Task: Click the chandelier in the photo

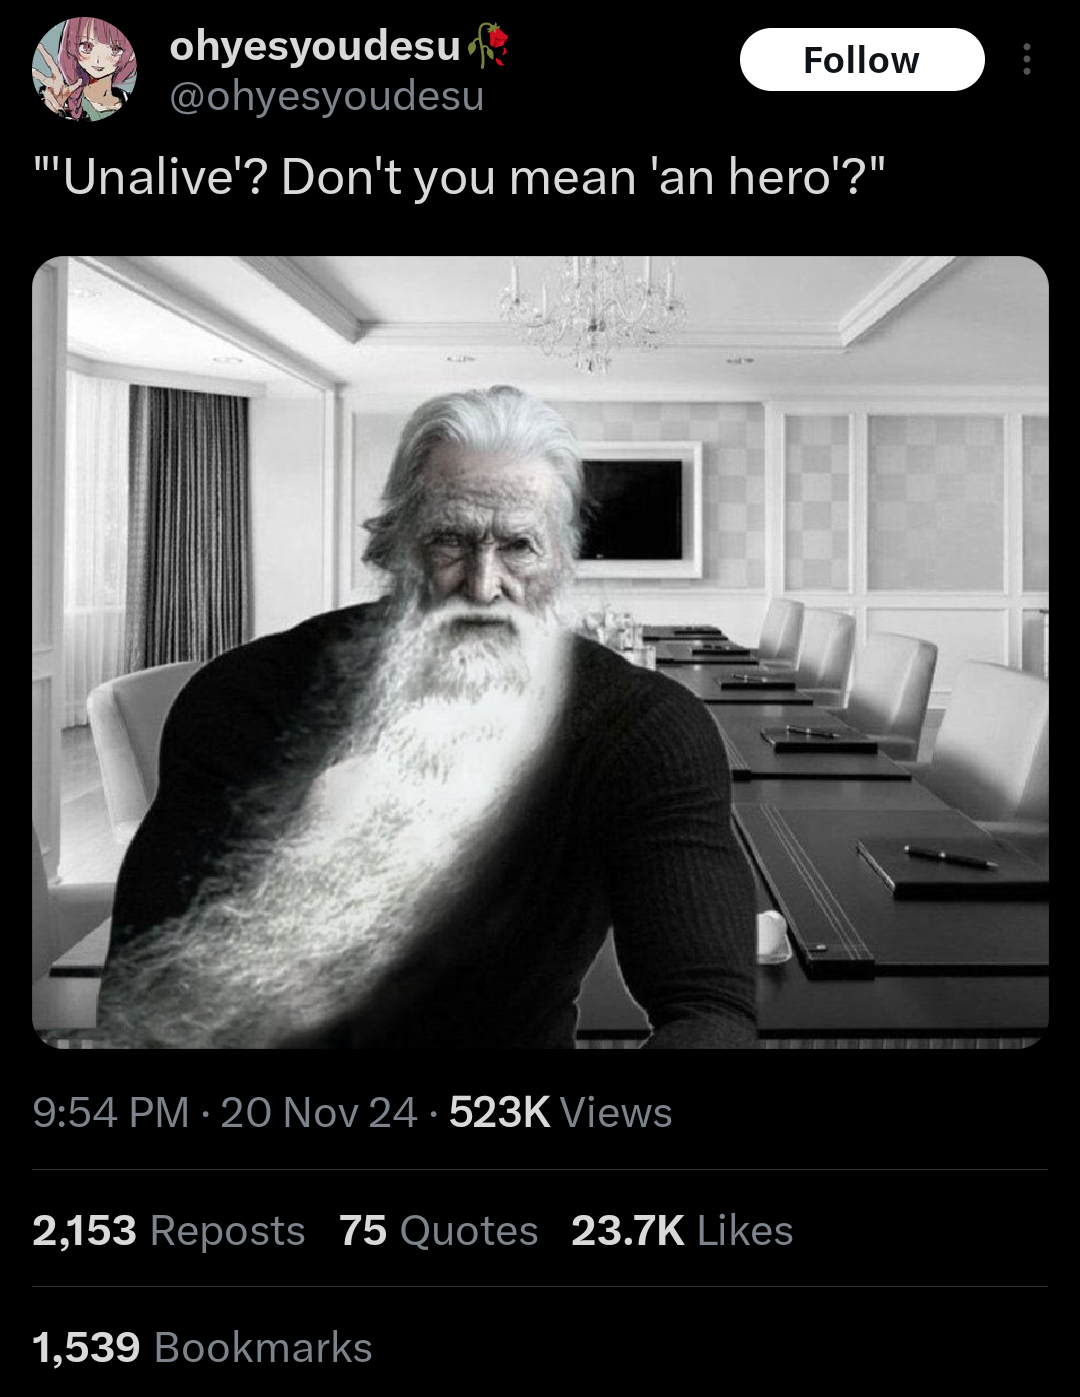Action: (594, 311)
